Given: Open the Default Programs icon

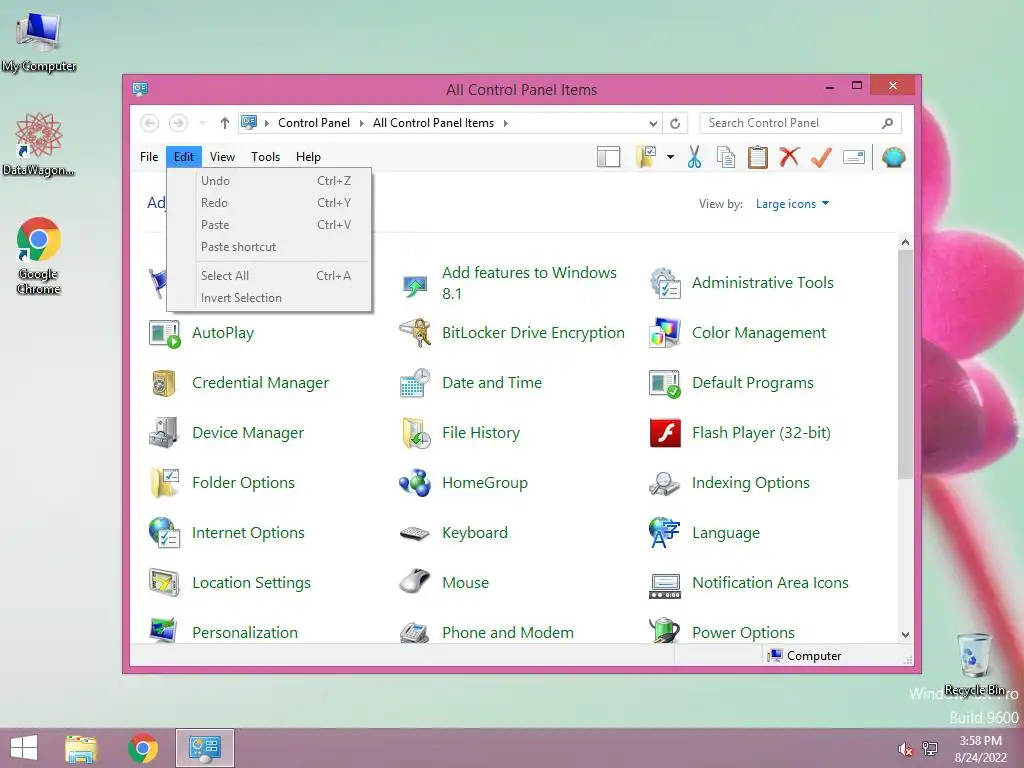Looking at the screenshot, I should (665, 383).
